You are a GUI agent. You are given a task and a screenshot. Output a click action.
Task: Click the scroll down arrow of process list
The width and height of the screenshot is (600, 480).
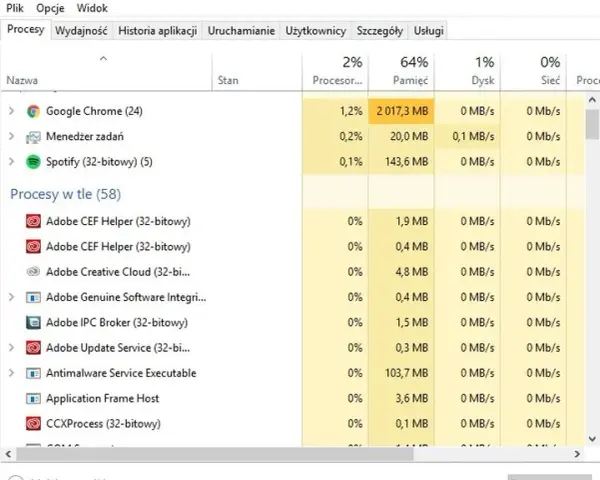pyautogui.click(x=592, y=439)
